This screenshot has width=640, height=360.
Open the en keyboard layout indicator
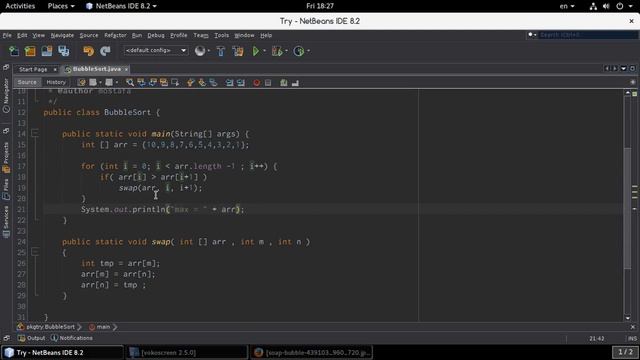coord(567,6)
